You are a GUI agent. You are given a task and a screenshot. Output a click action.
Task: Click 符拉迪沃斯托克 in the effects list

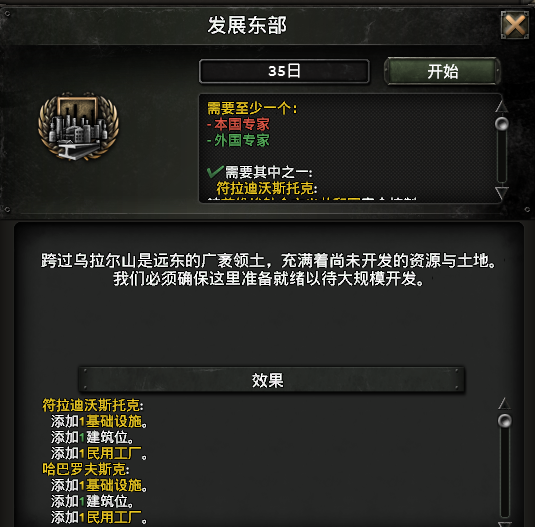91,405
